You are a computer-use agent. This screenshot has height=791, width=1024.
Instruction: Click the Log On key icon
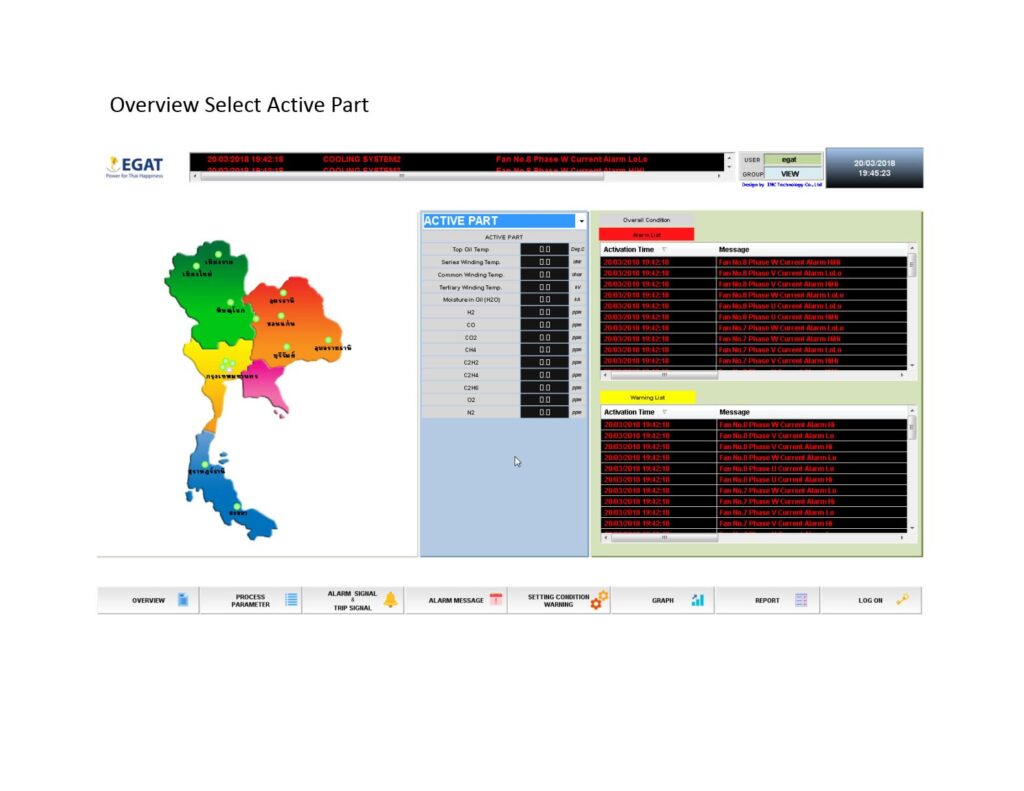903,599
